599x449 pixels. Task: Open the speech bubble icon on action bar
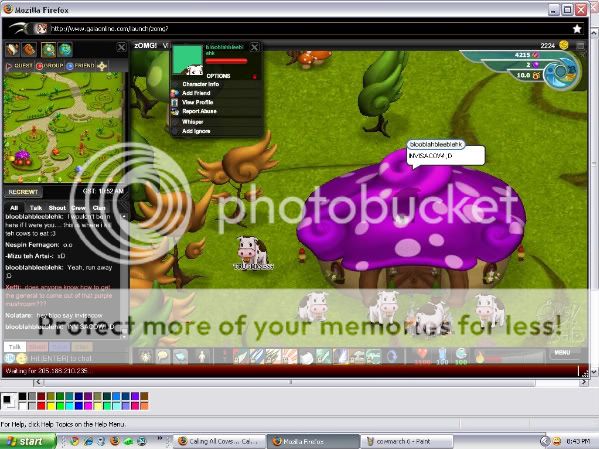point(163,357)
